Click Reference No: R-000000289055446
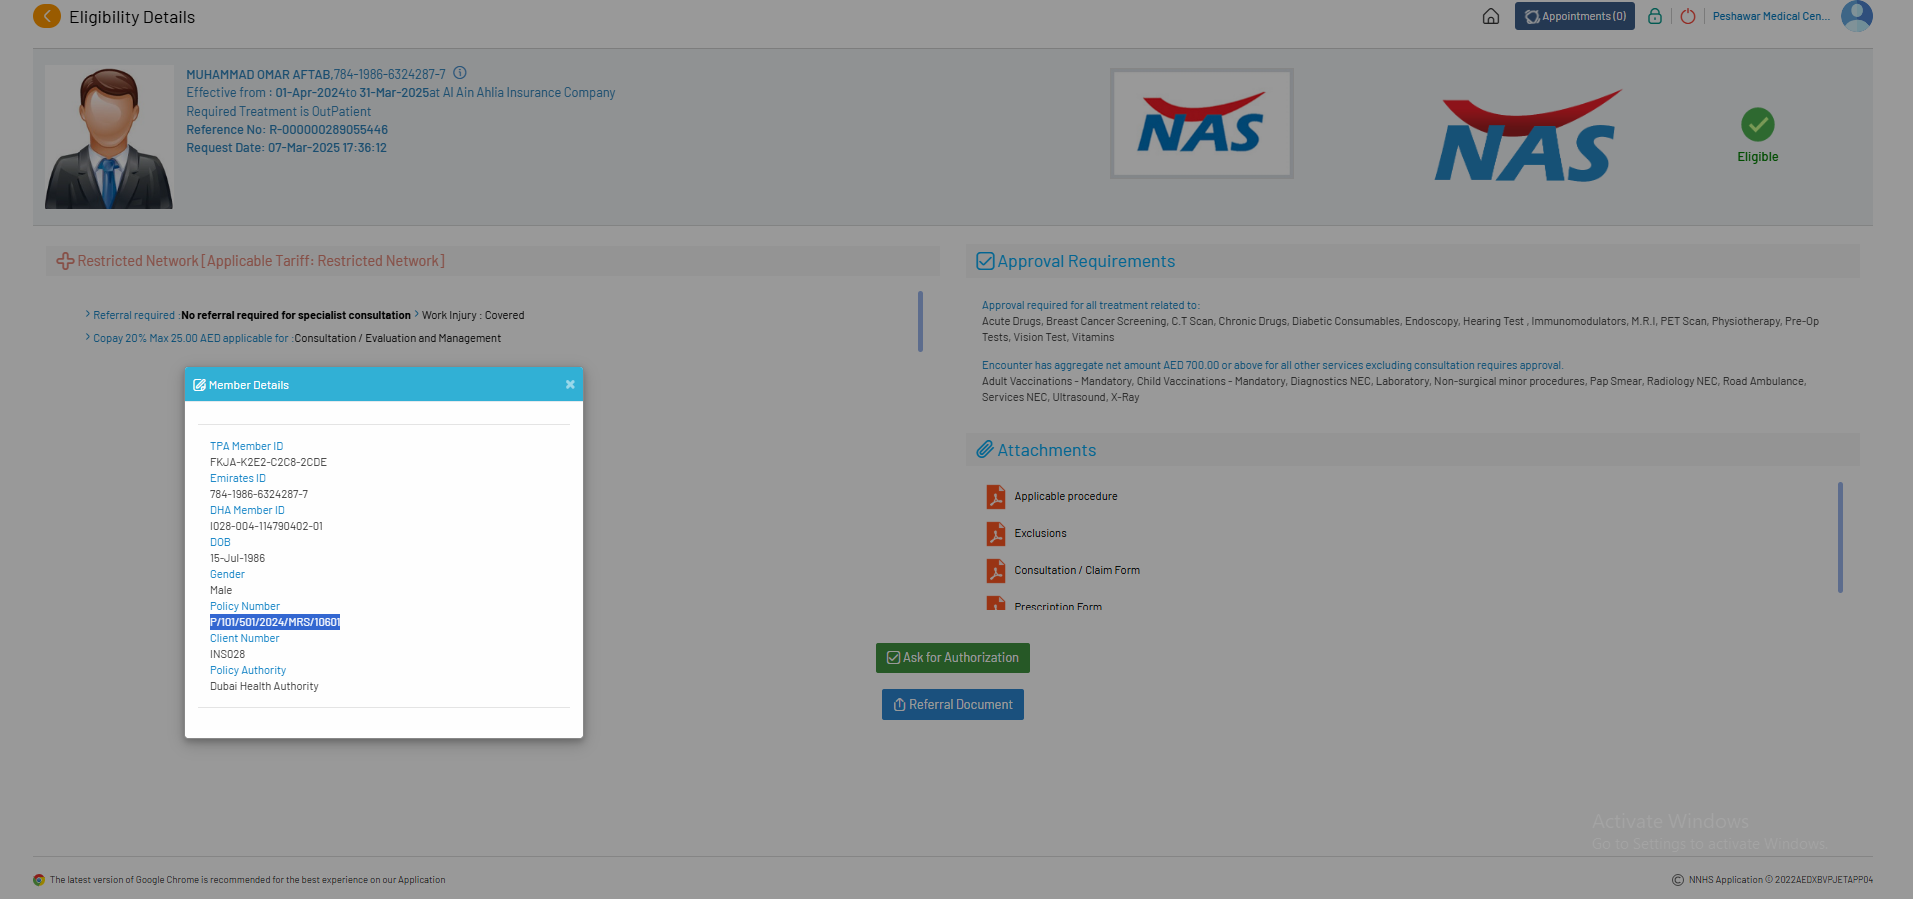This screenshot has width=1913, height=899. pyautogui.click(x=287, y=130)
